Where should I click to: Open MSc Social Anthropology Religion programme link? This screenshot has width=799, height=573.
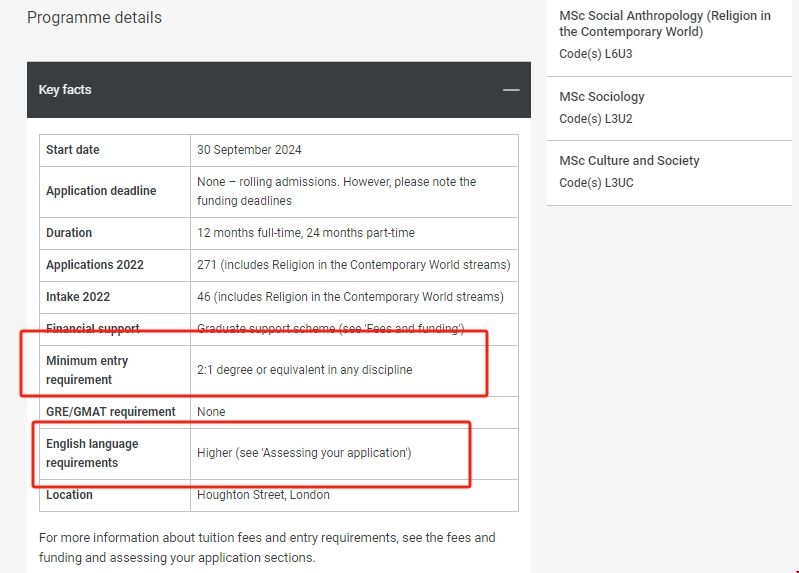pyautogui.click(x=665, y=23)
